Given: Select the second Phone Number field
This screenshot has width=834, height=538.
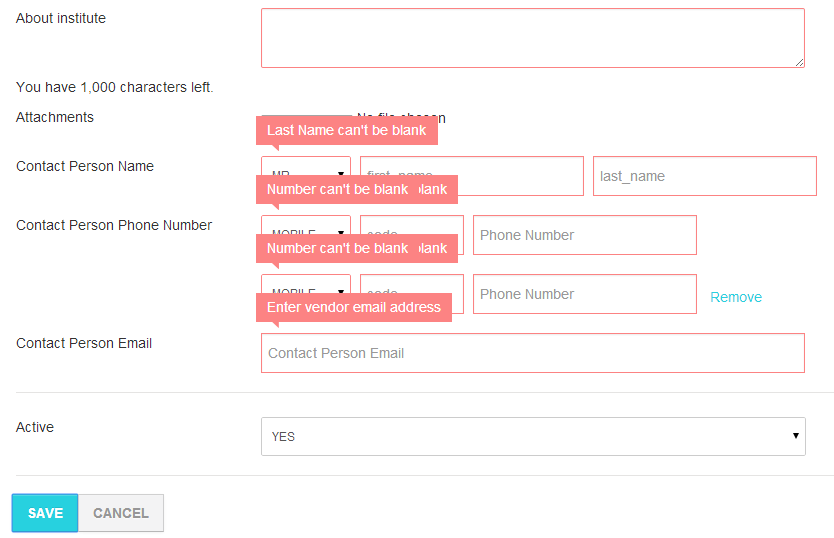Looking at the screenshot, I should tap(585, 294).
